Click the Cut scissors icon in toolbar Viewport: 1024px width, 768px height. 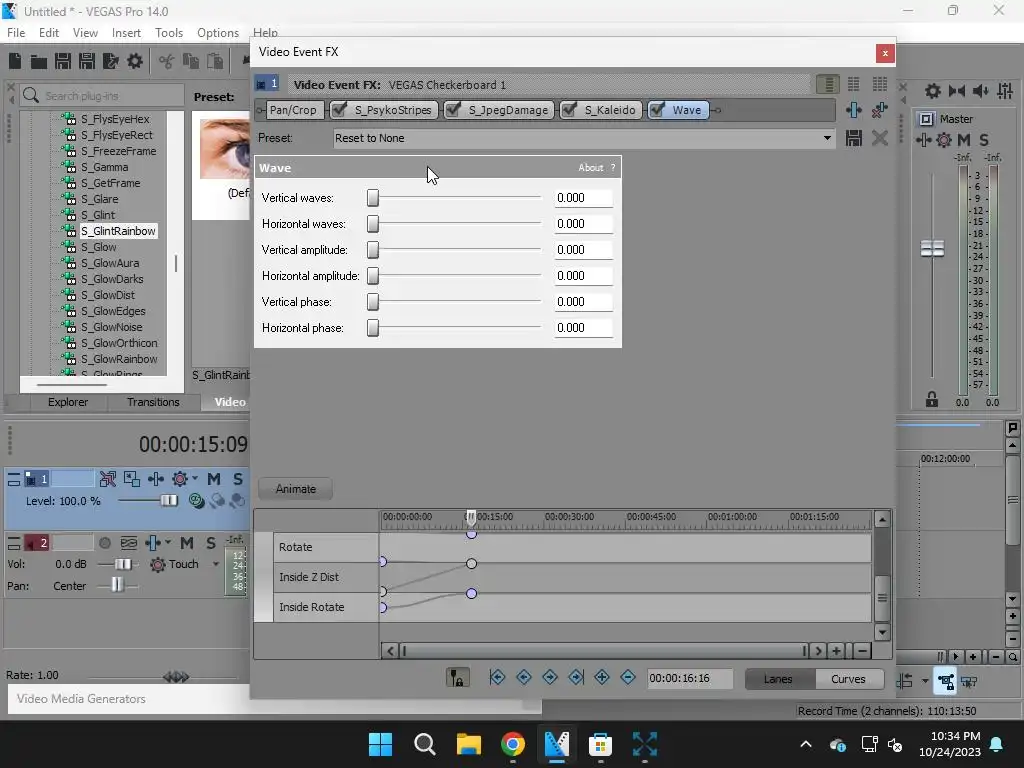click(x=167, y=61)
